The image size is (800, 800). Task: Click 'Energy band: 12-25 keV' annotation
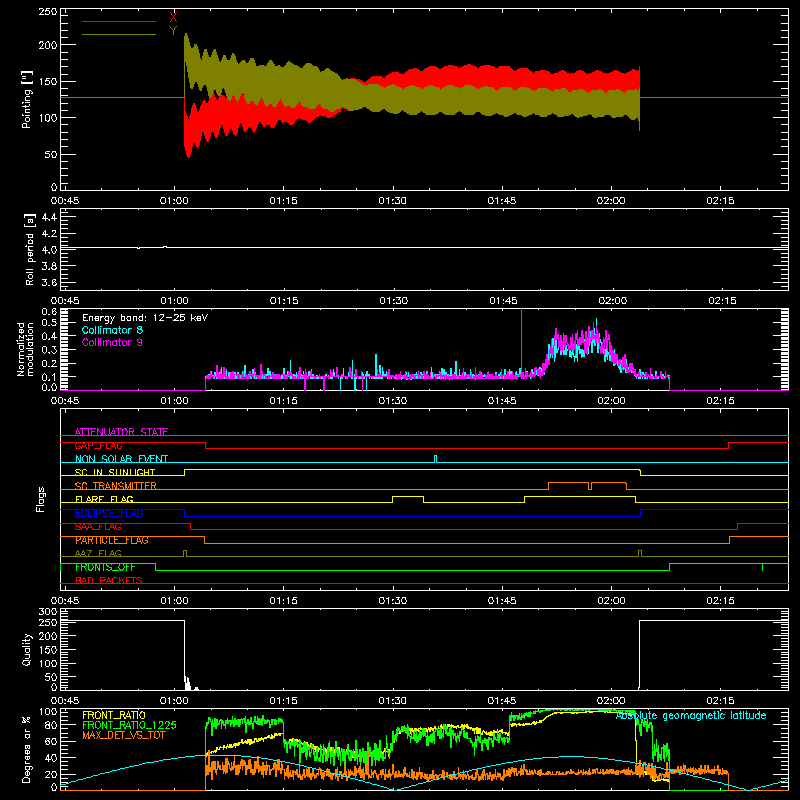(x=145, y=318)
